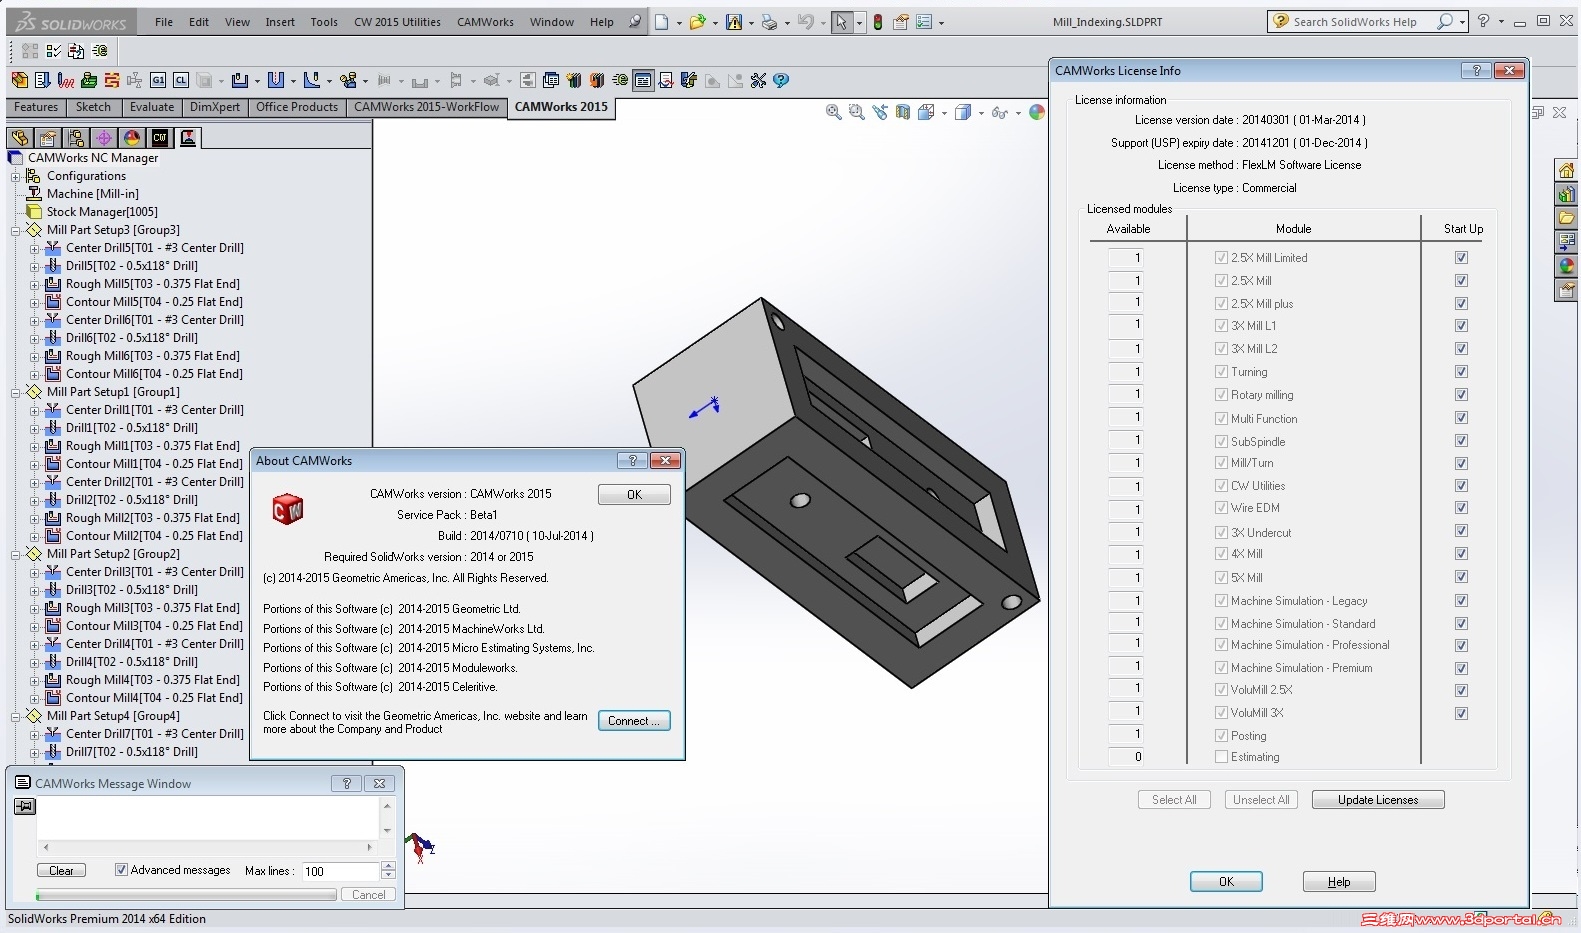Switch to the CAMWorks 2015-WorkFlow tab
The width and height of the screenshot is (1581, 933).
(x=426, y=107)
